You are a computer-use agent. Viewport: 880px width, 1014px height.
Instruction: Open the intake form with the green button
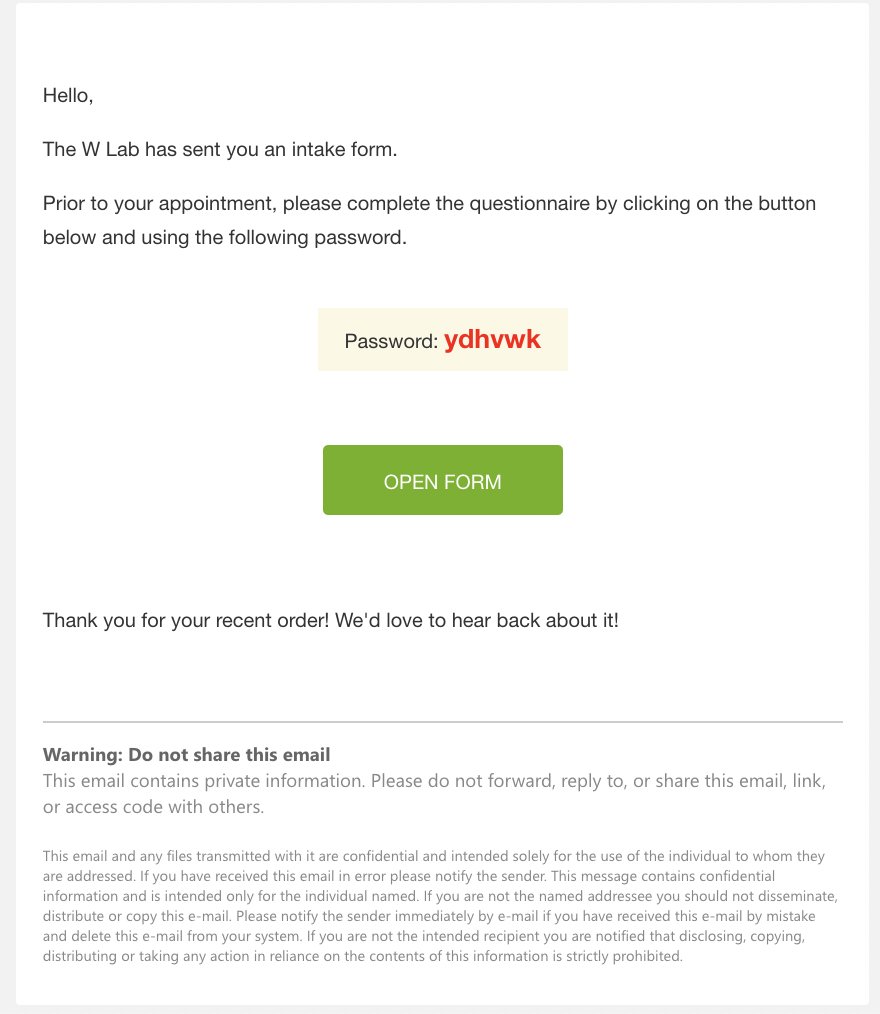click(x=442, y=480)
